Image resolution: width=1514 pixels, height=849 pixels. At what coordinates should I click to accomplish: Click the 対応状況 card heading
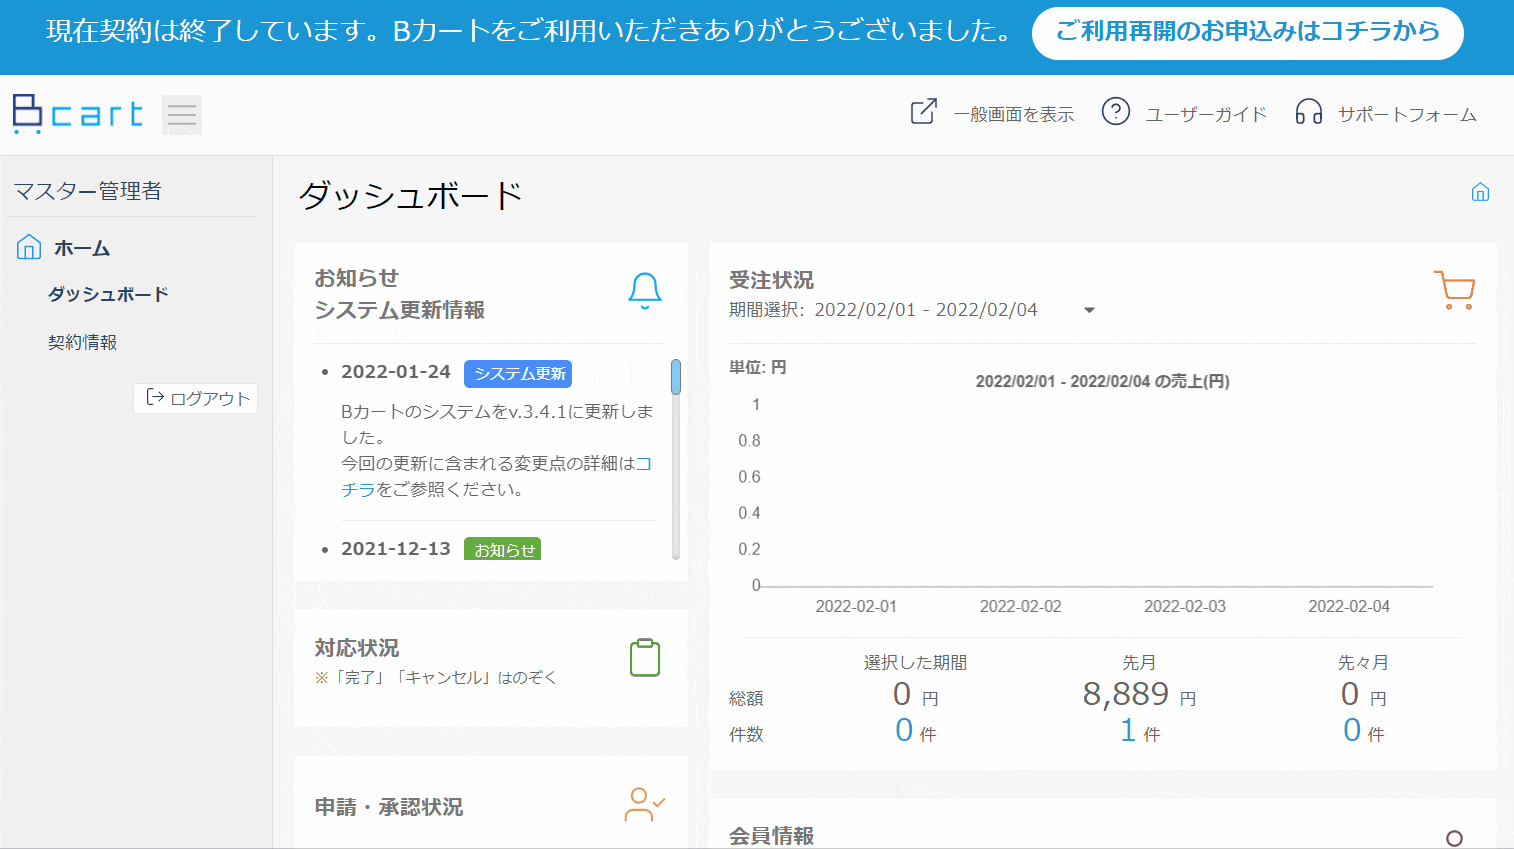357,648
